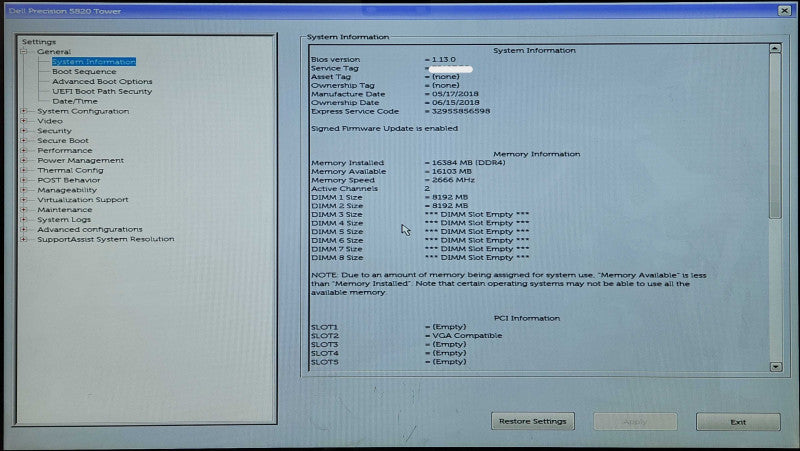Click the DIMM 8 Size row

(420, 258)
